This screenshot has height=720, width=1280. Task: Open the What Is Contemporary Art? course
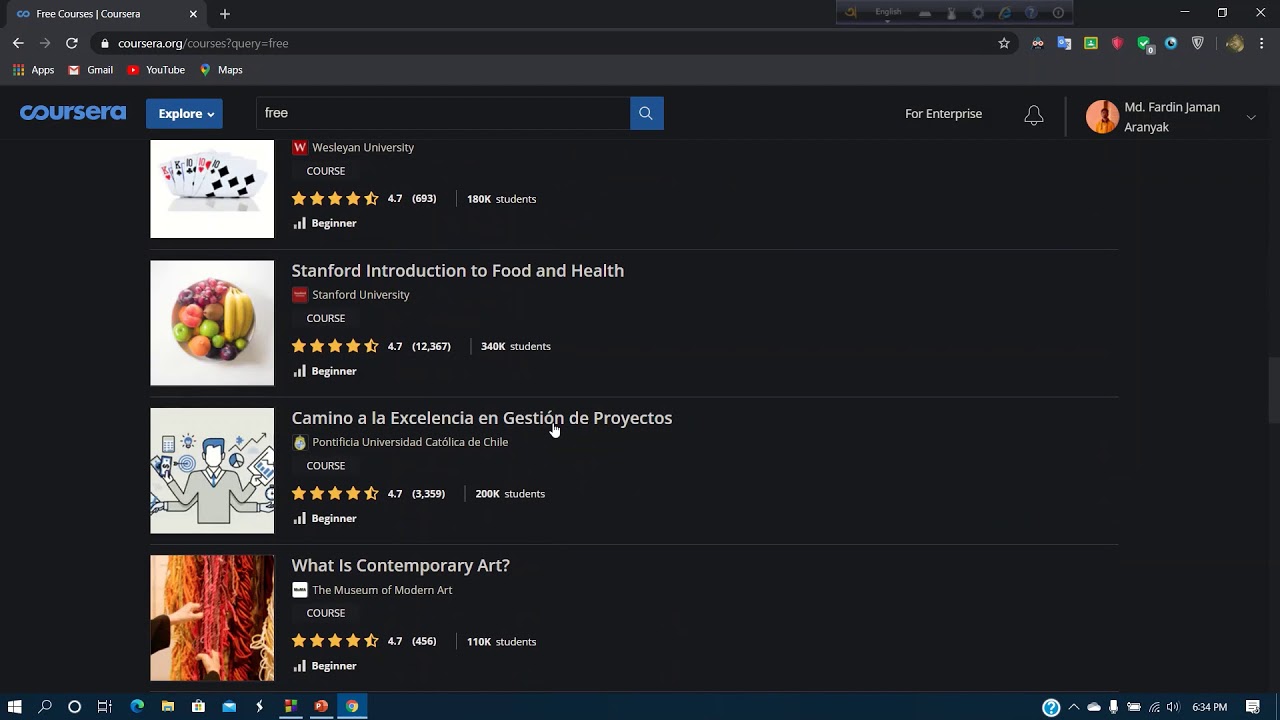[401, 565]
